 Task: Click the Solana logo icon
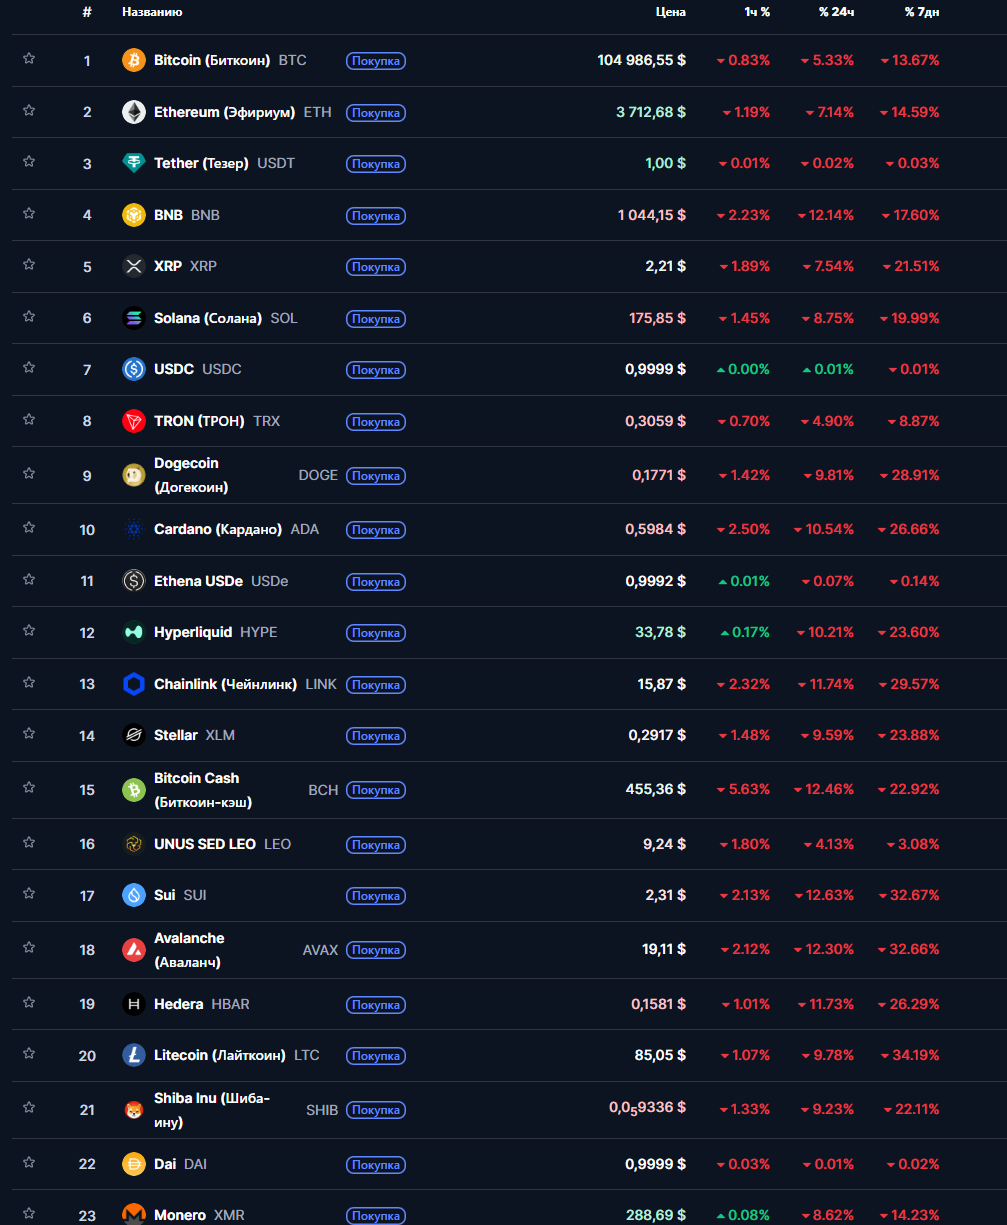[x=133, y=318]
